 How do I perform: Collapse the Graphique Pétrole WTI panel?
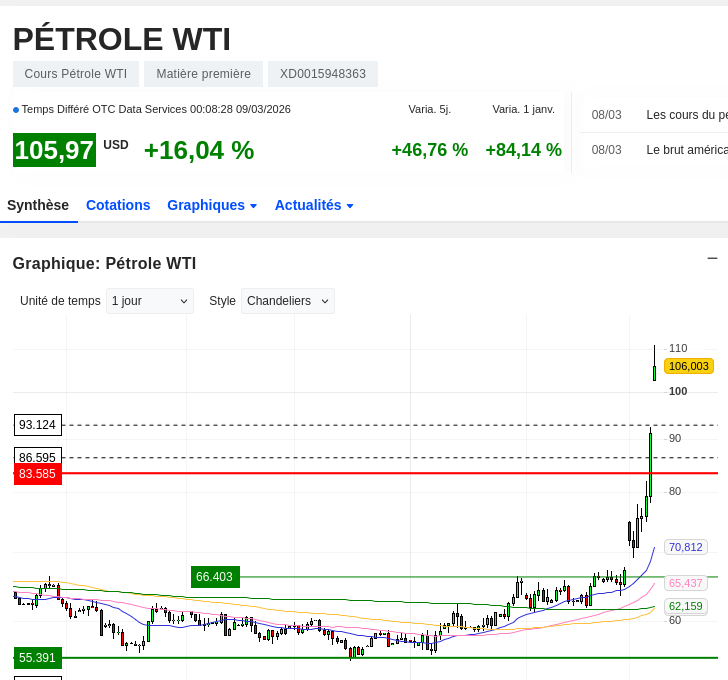pyautogui.click(x=712, y=259)
